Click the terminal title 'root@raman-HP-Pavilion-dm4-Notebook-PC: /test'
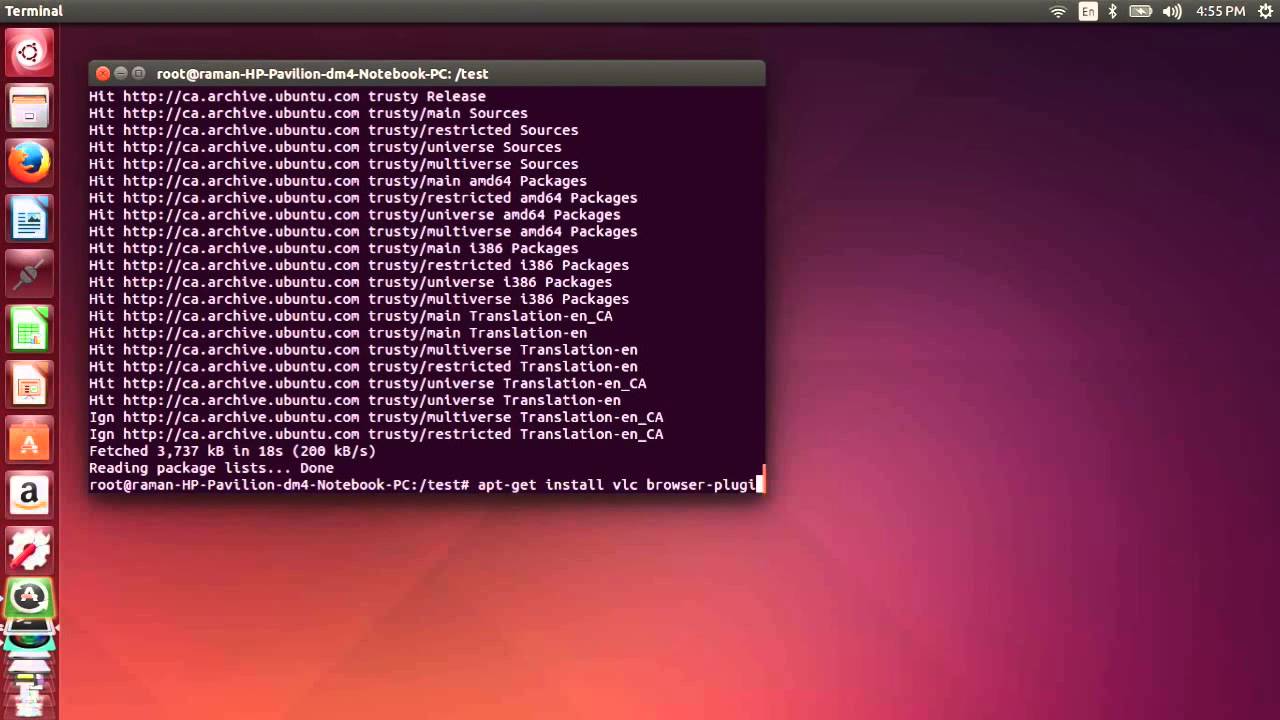 [x=322, y=74]
